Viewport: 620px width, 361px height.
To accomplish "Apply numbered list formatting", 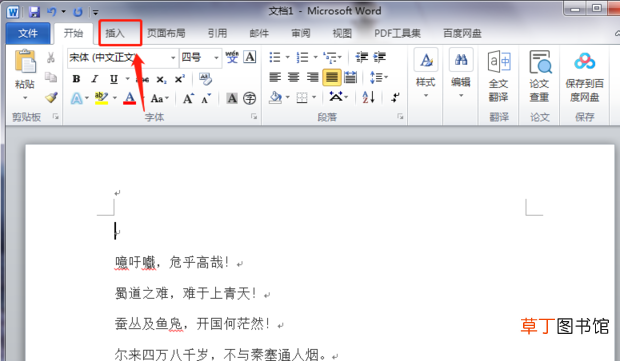I will [302, 57].
